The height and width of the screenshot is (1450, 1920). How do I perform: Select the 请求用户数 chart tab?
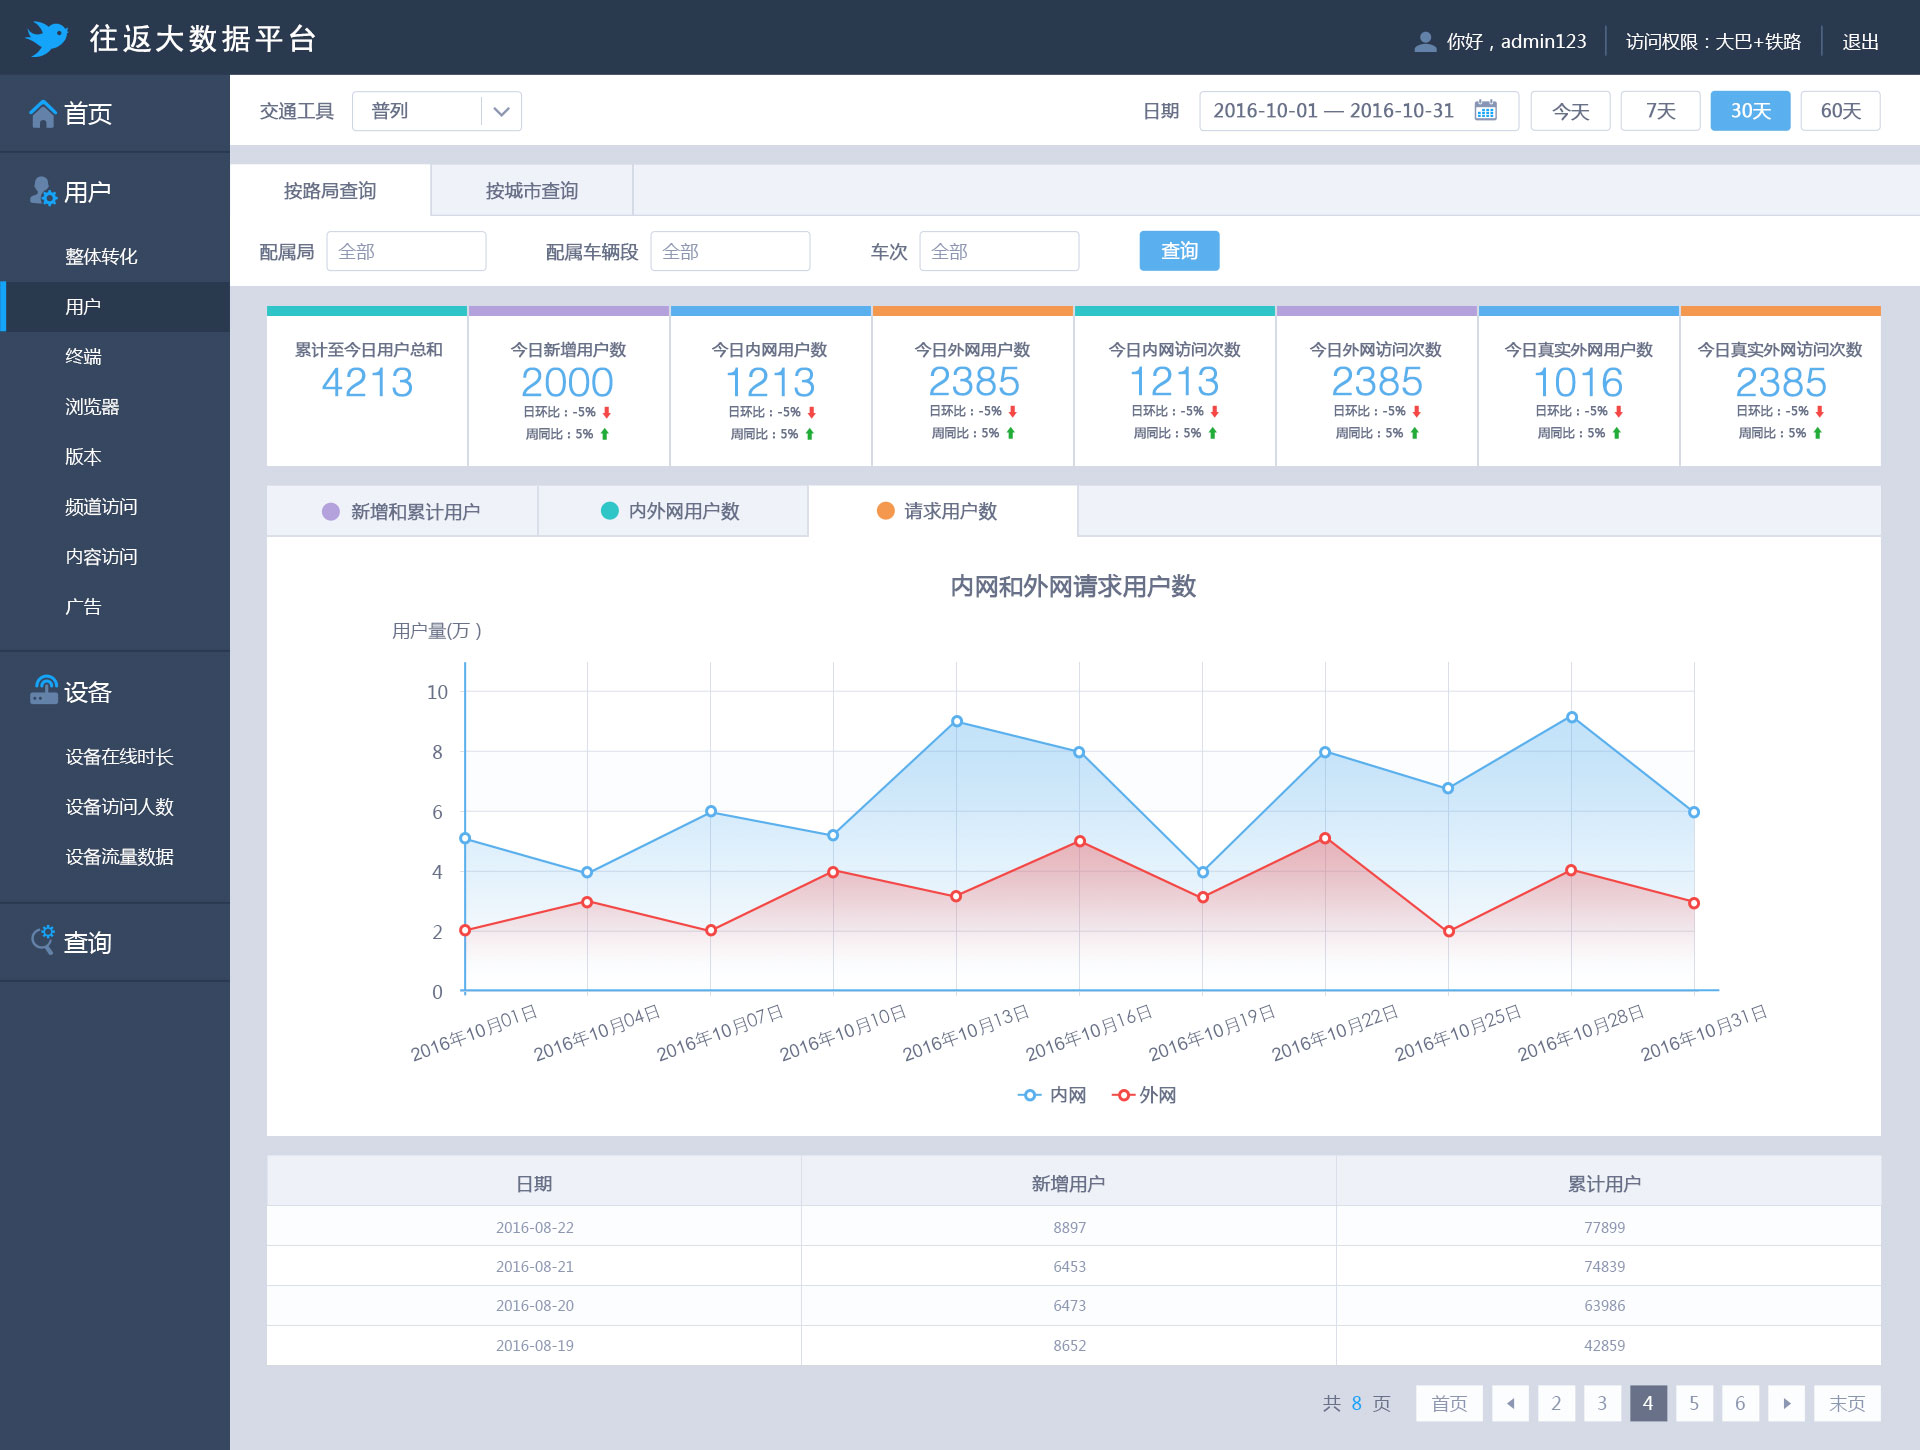[943, 511]
